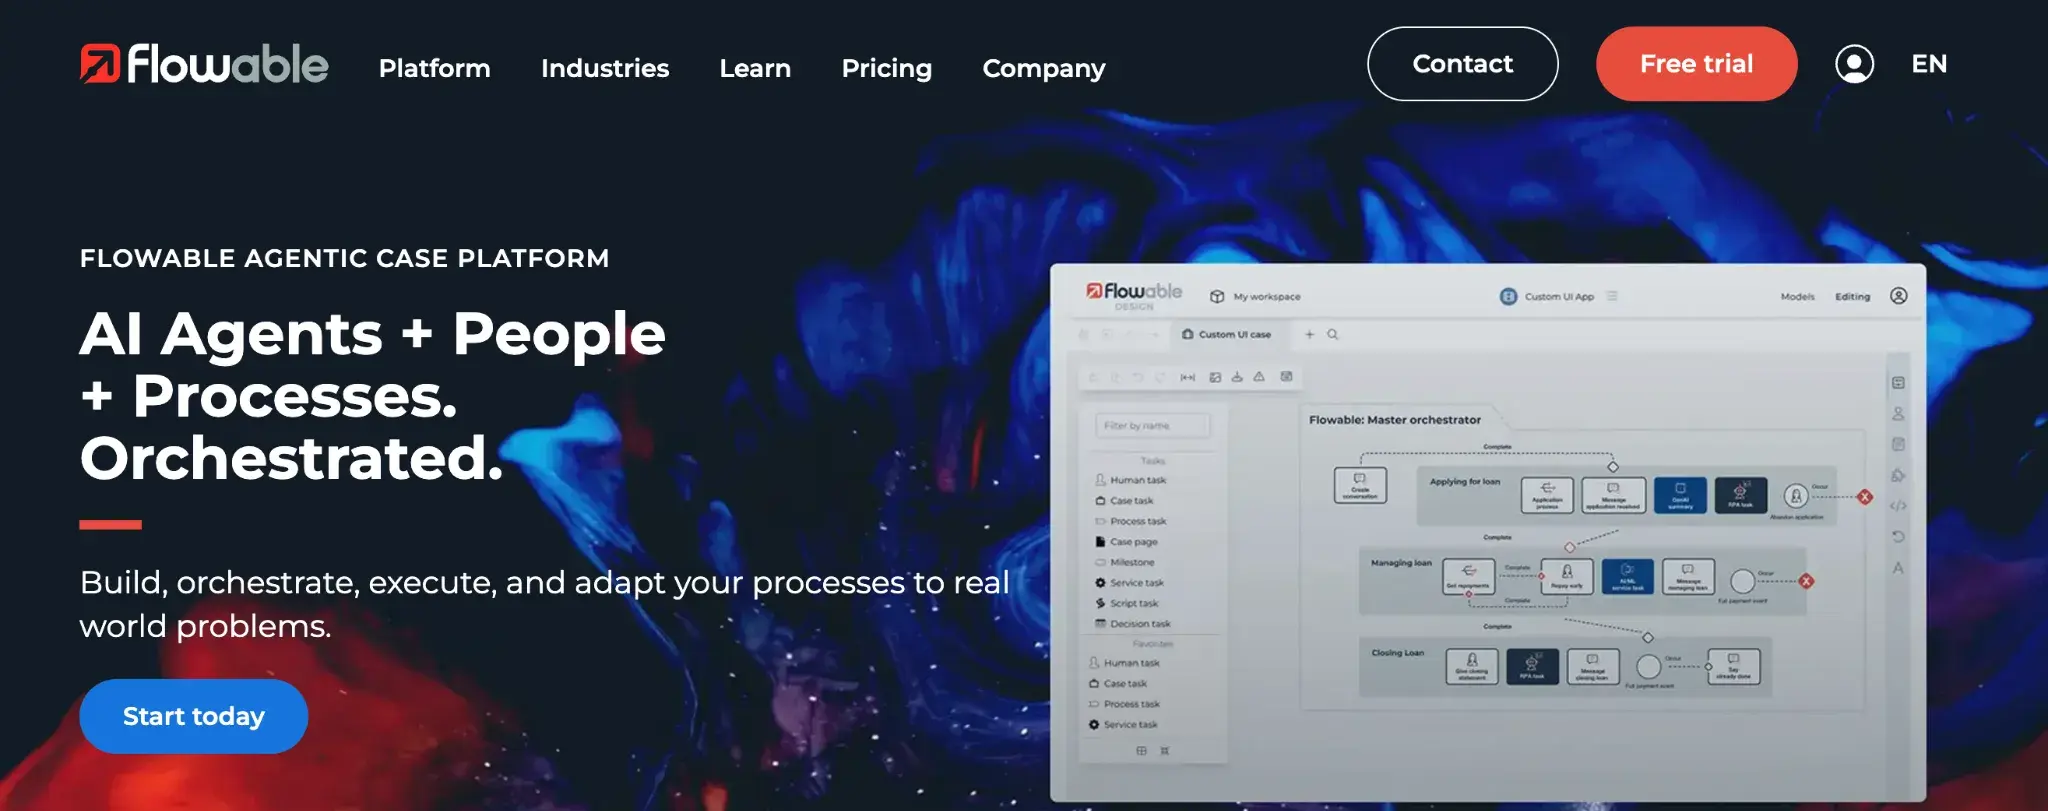Click the search magnifier icon beside tabs

(1332, 334)
